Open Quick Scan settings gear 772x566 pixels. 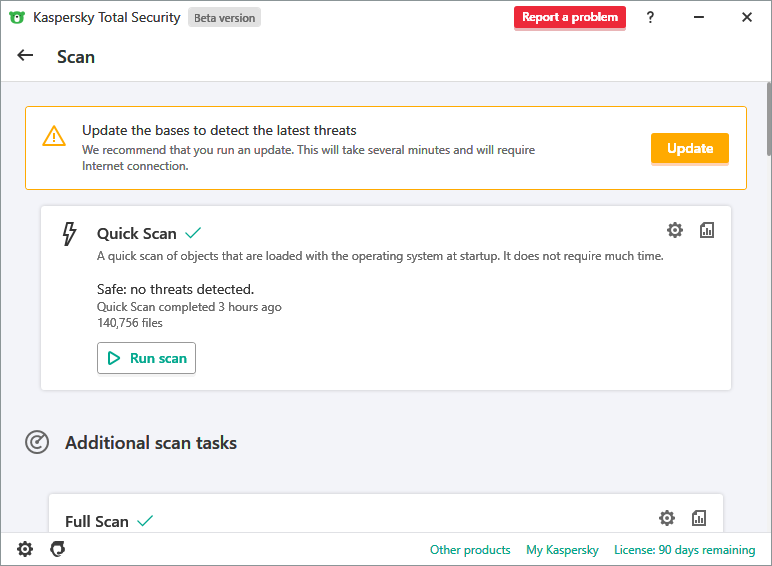(x=675, y=230)
